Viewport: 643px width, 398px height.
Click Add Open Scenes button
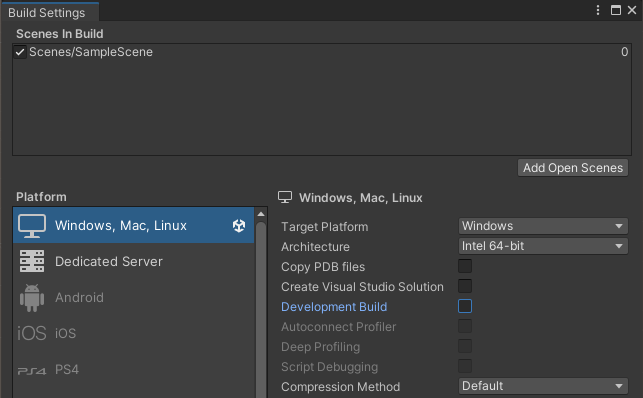pos(572,168)
